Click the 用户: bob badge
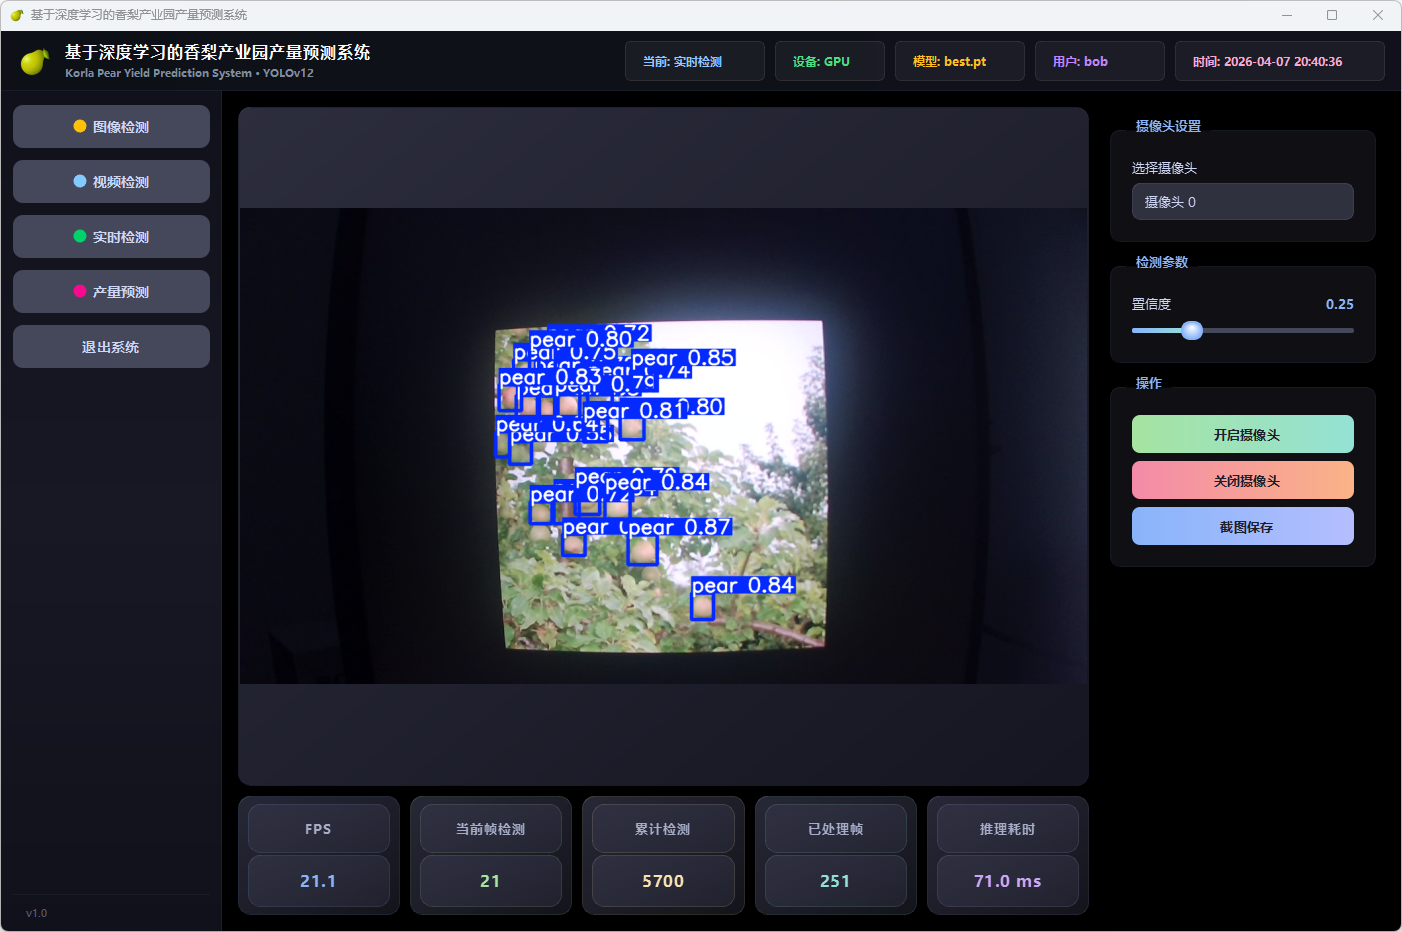Viewport: 1402px width, 932px height. tap(1099, 62)
